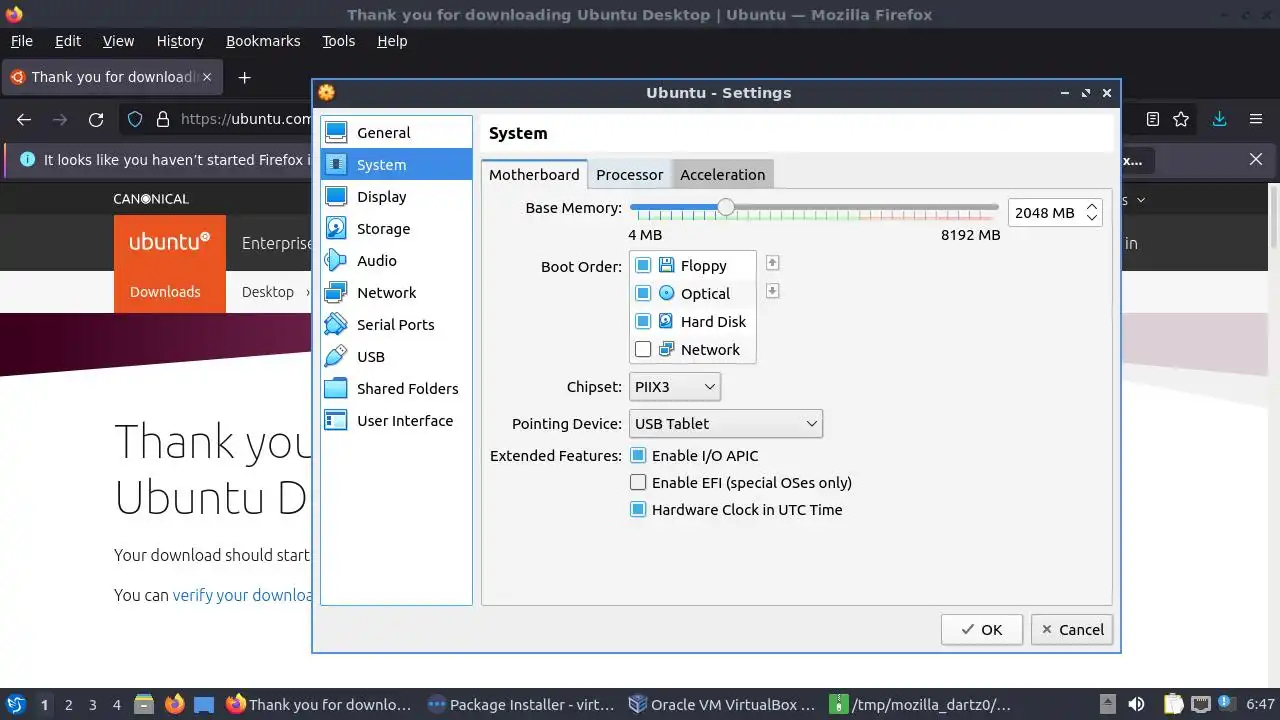This screenshot has width=1280, height=720.
Task: Click Firefox back arrow
Action: click(24, 119)
